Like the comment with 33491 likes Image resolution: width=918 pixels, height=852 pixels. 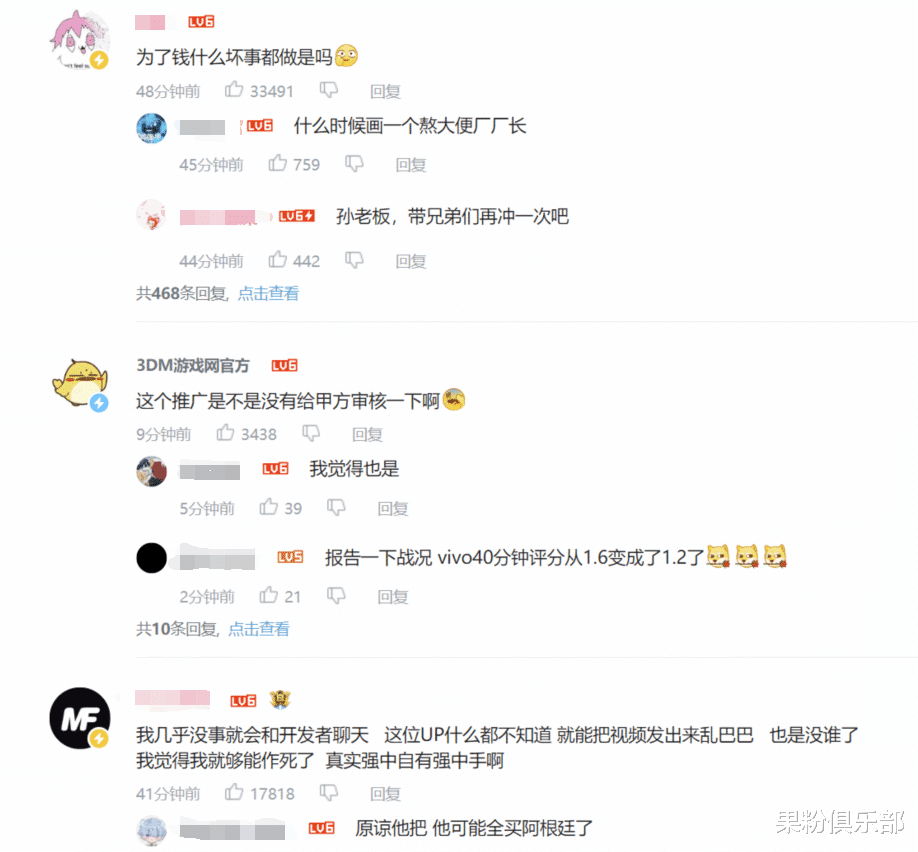point(234,90)
